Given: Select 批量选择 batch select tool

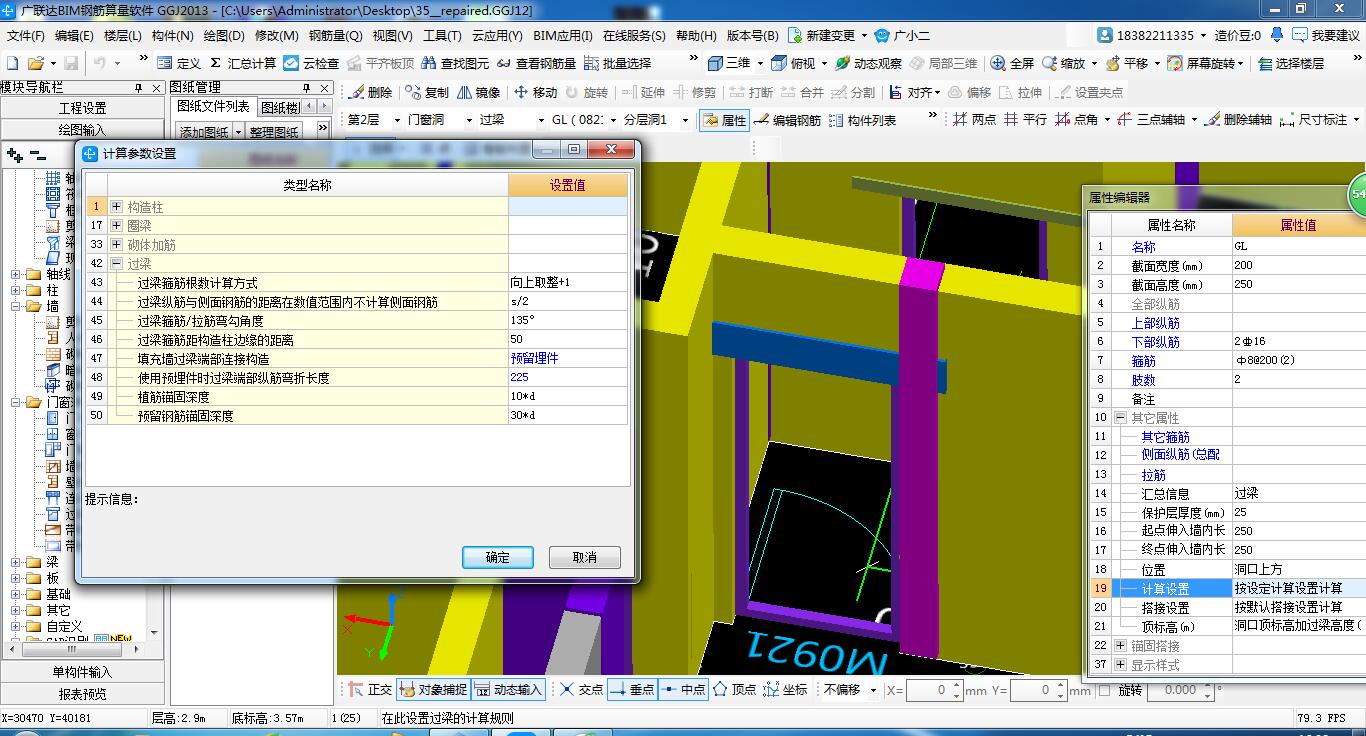Looking at the screenshot, I should [x=617, y=63].
